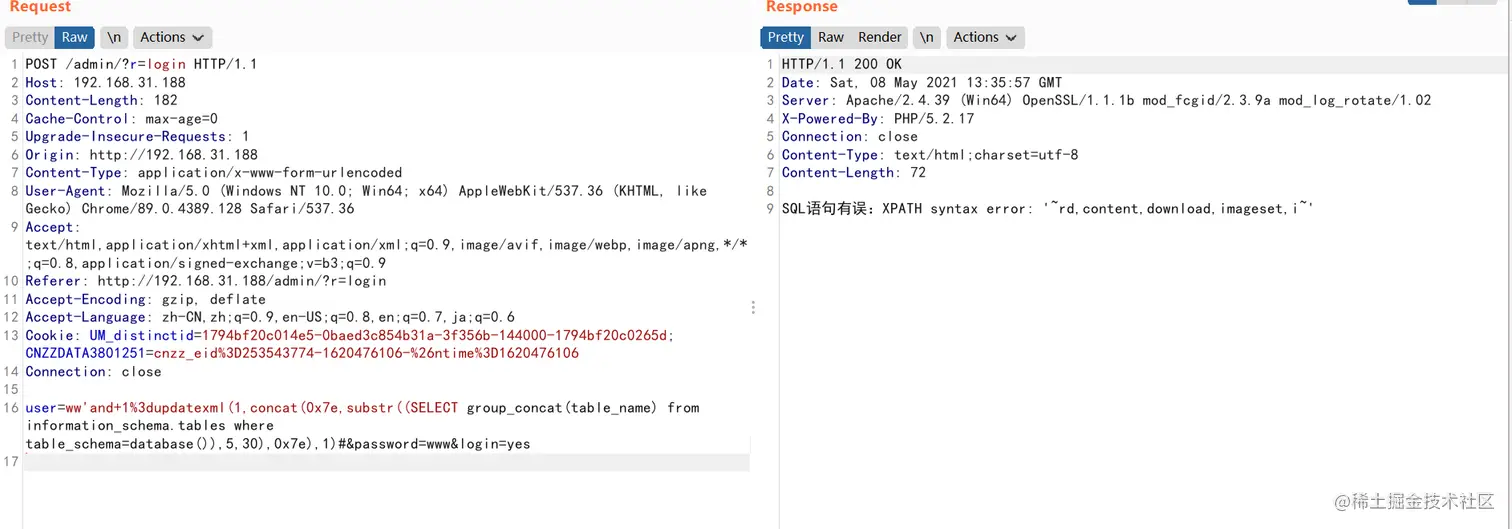Click the "Server: Apache/2.4.39" response header

pyautogui.click(x=1106, y=100)
